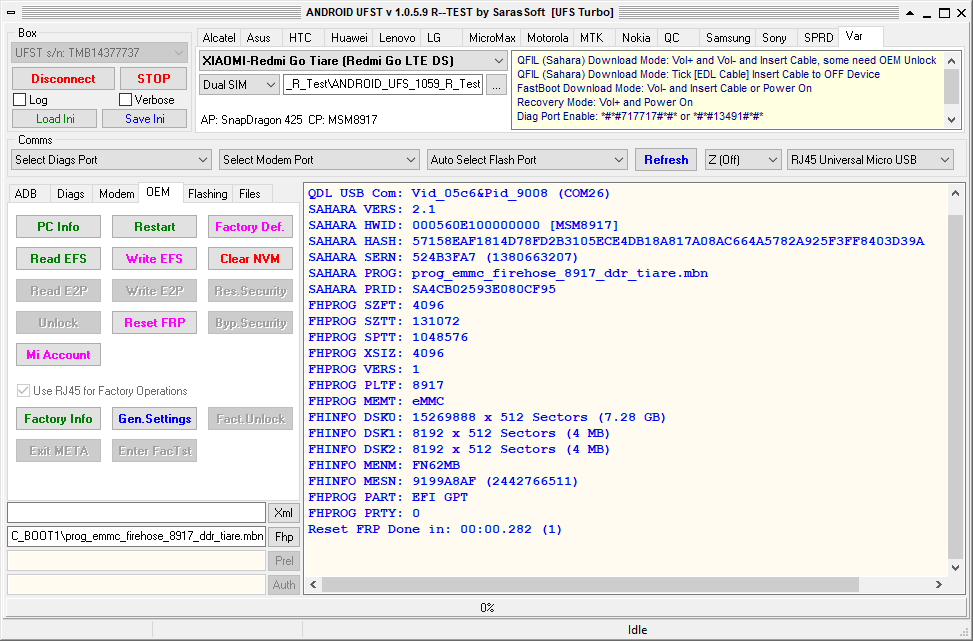Click the Fhp browse button
This screenshot has height=641, width=973.
(284, 537)
